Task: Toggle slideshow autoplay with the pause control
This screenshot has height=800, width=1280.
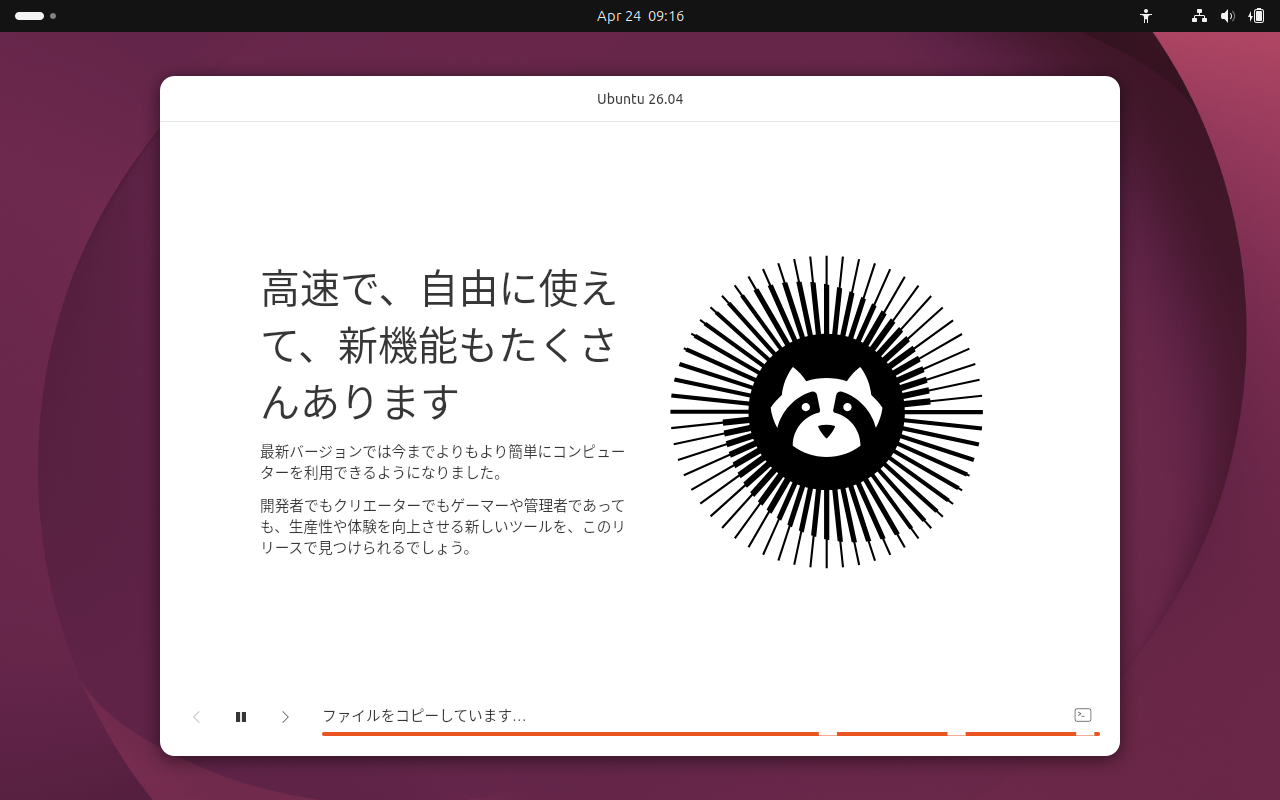Action: (x=241, y=717)
